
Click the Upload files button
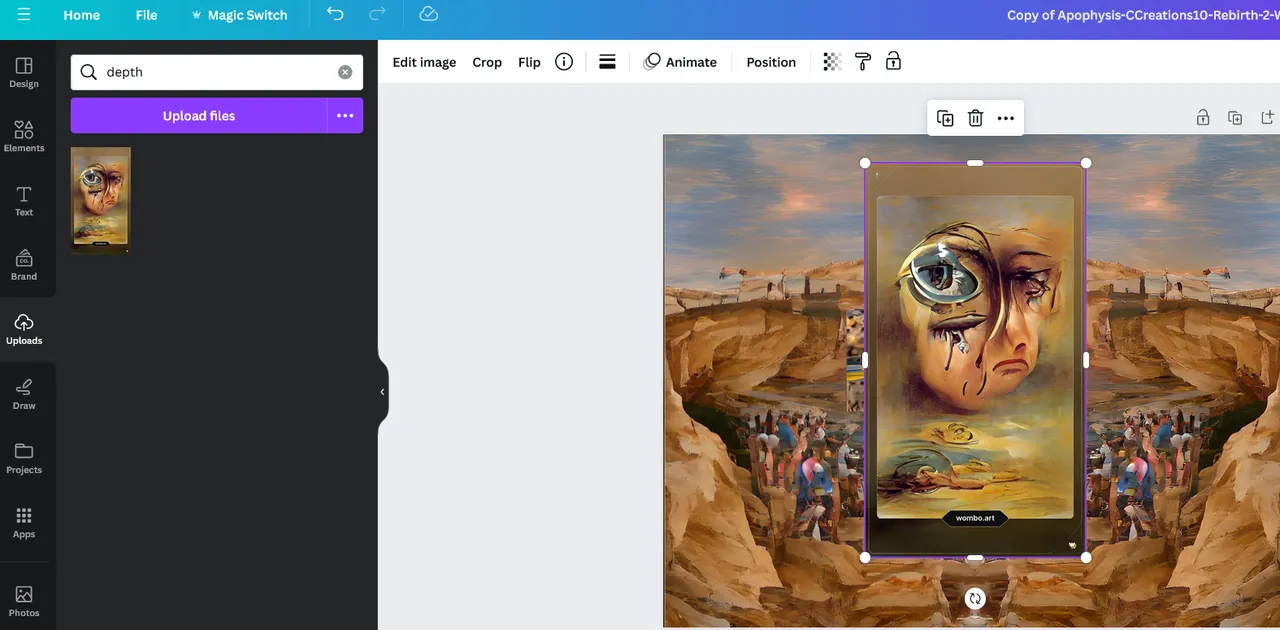[199, 116]
